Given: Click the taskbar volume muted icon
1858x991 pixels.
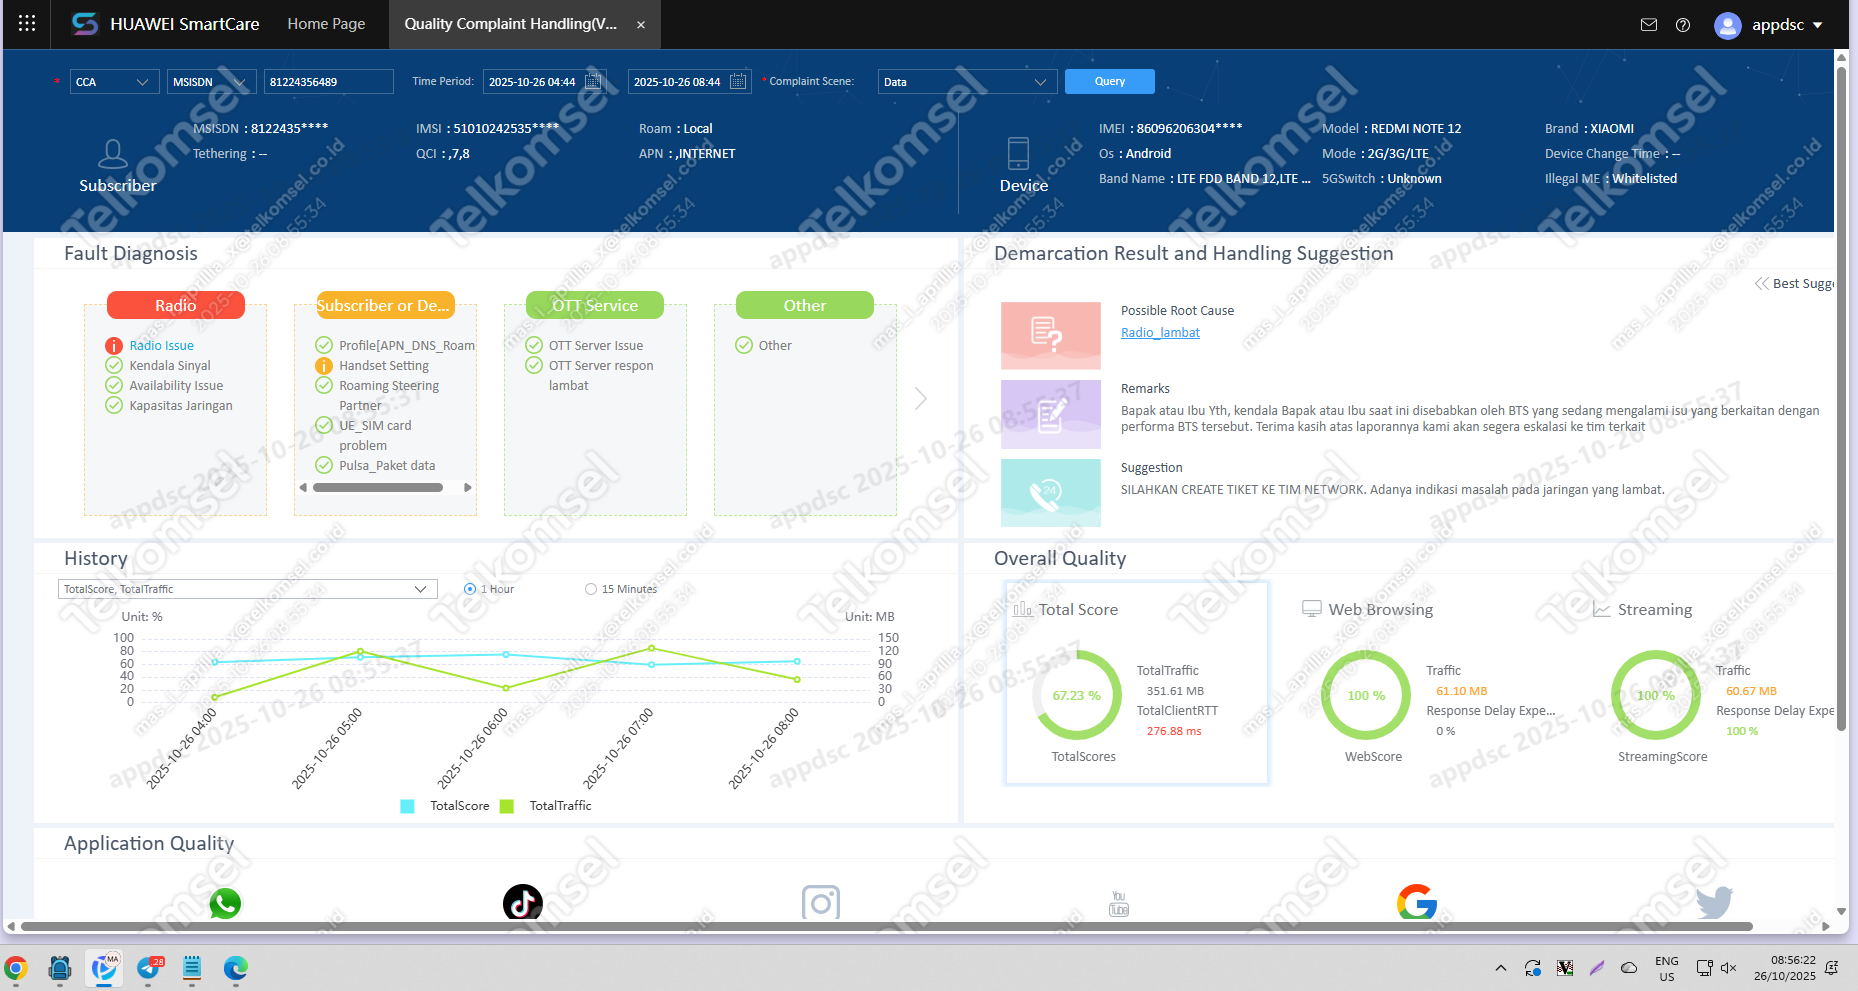Looking at the screenshot, I should pos(1729,967).
